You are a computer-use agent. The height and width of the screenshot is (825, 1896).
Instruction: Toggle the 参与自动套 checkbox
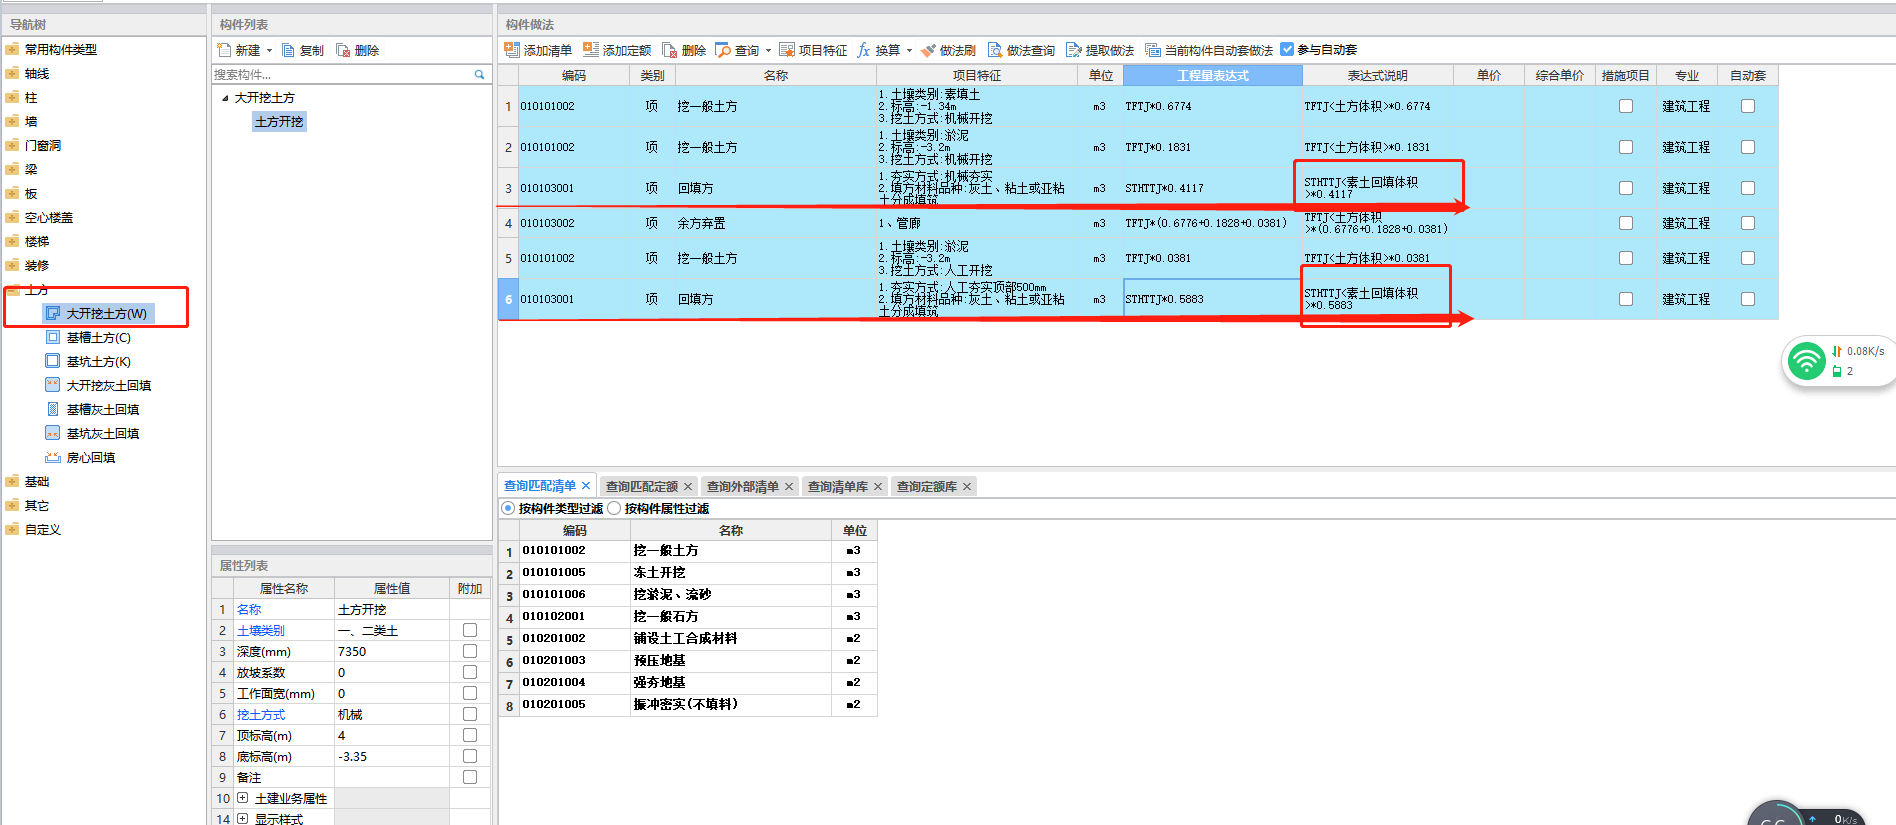click(1287, 49)
